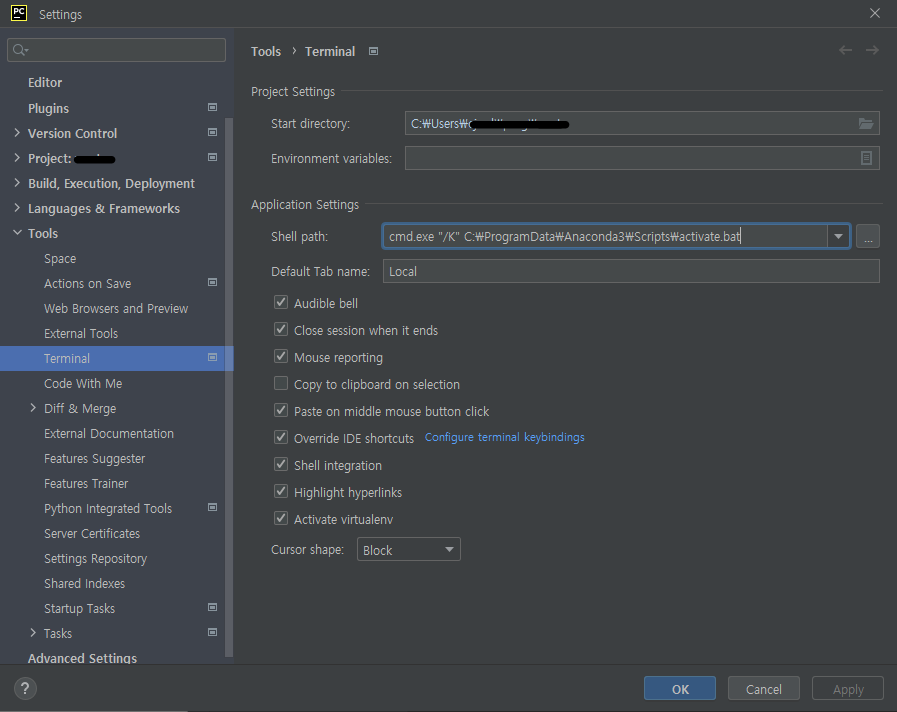The image size is (897, 712).
Task: Open the Cursor shape Block dropdown
Action: tap(408, 550)
